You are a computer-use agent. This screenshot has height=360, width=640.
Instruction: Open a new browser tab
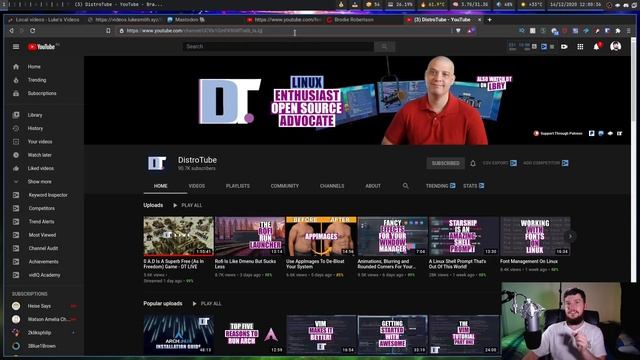point(489,20)
